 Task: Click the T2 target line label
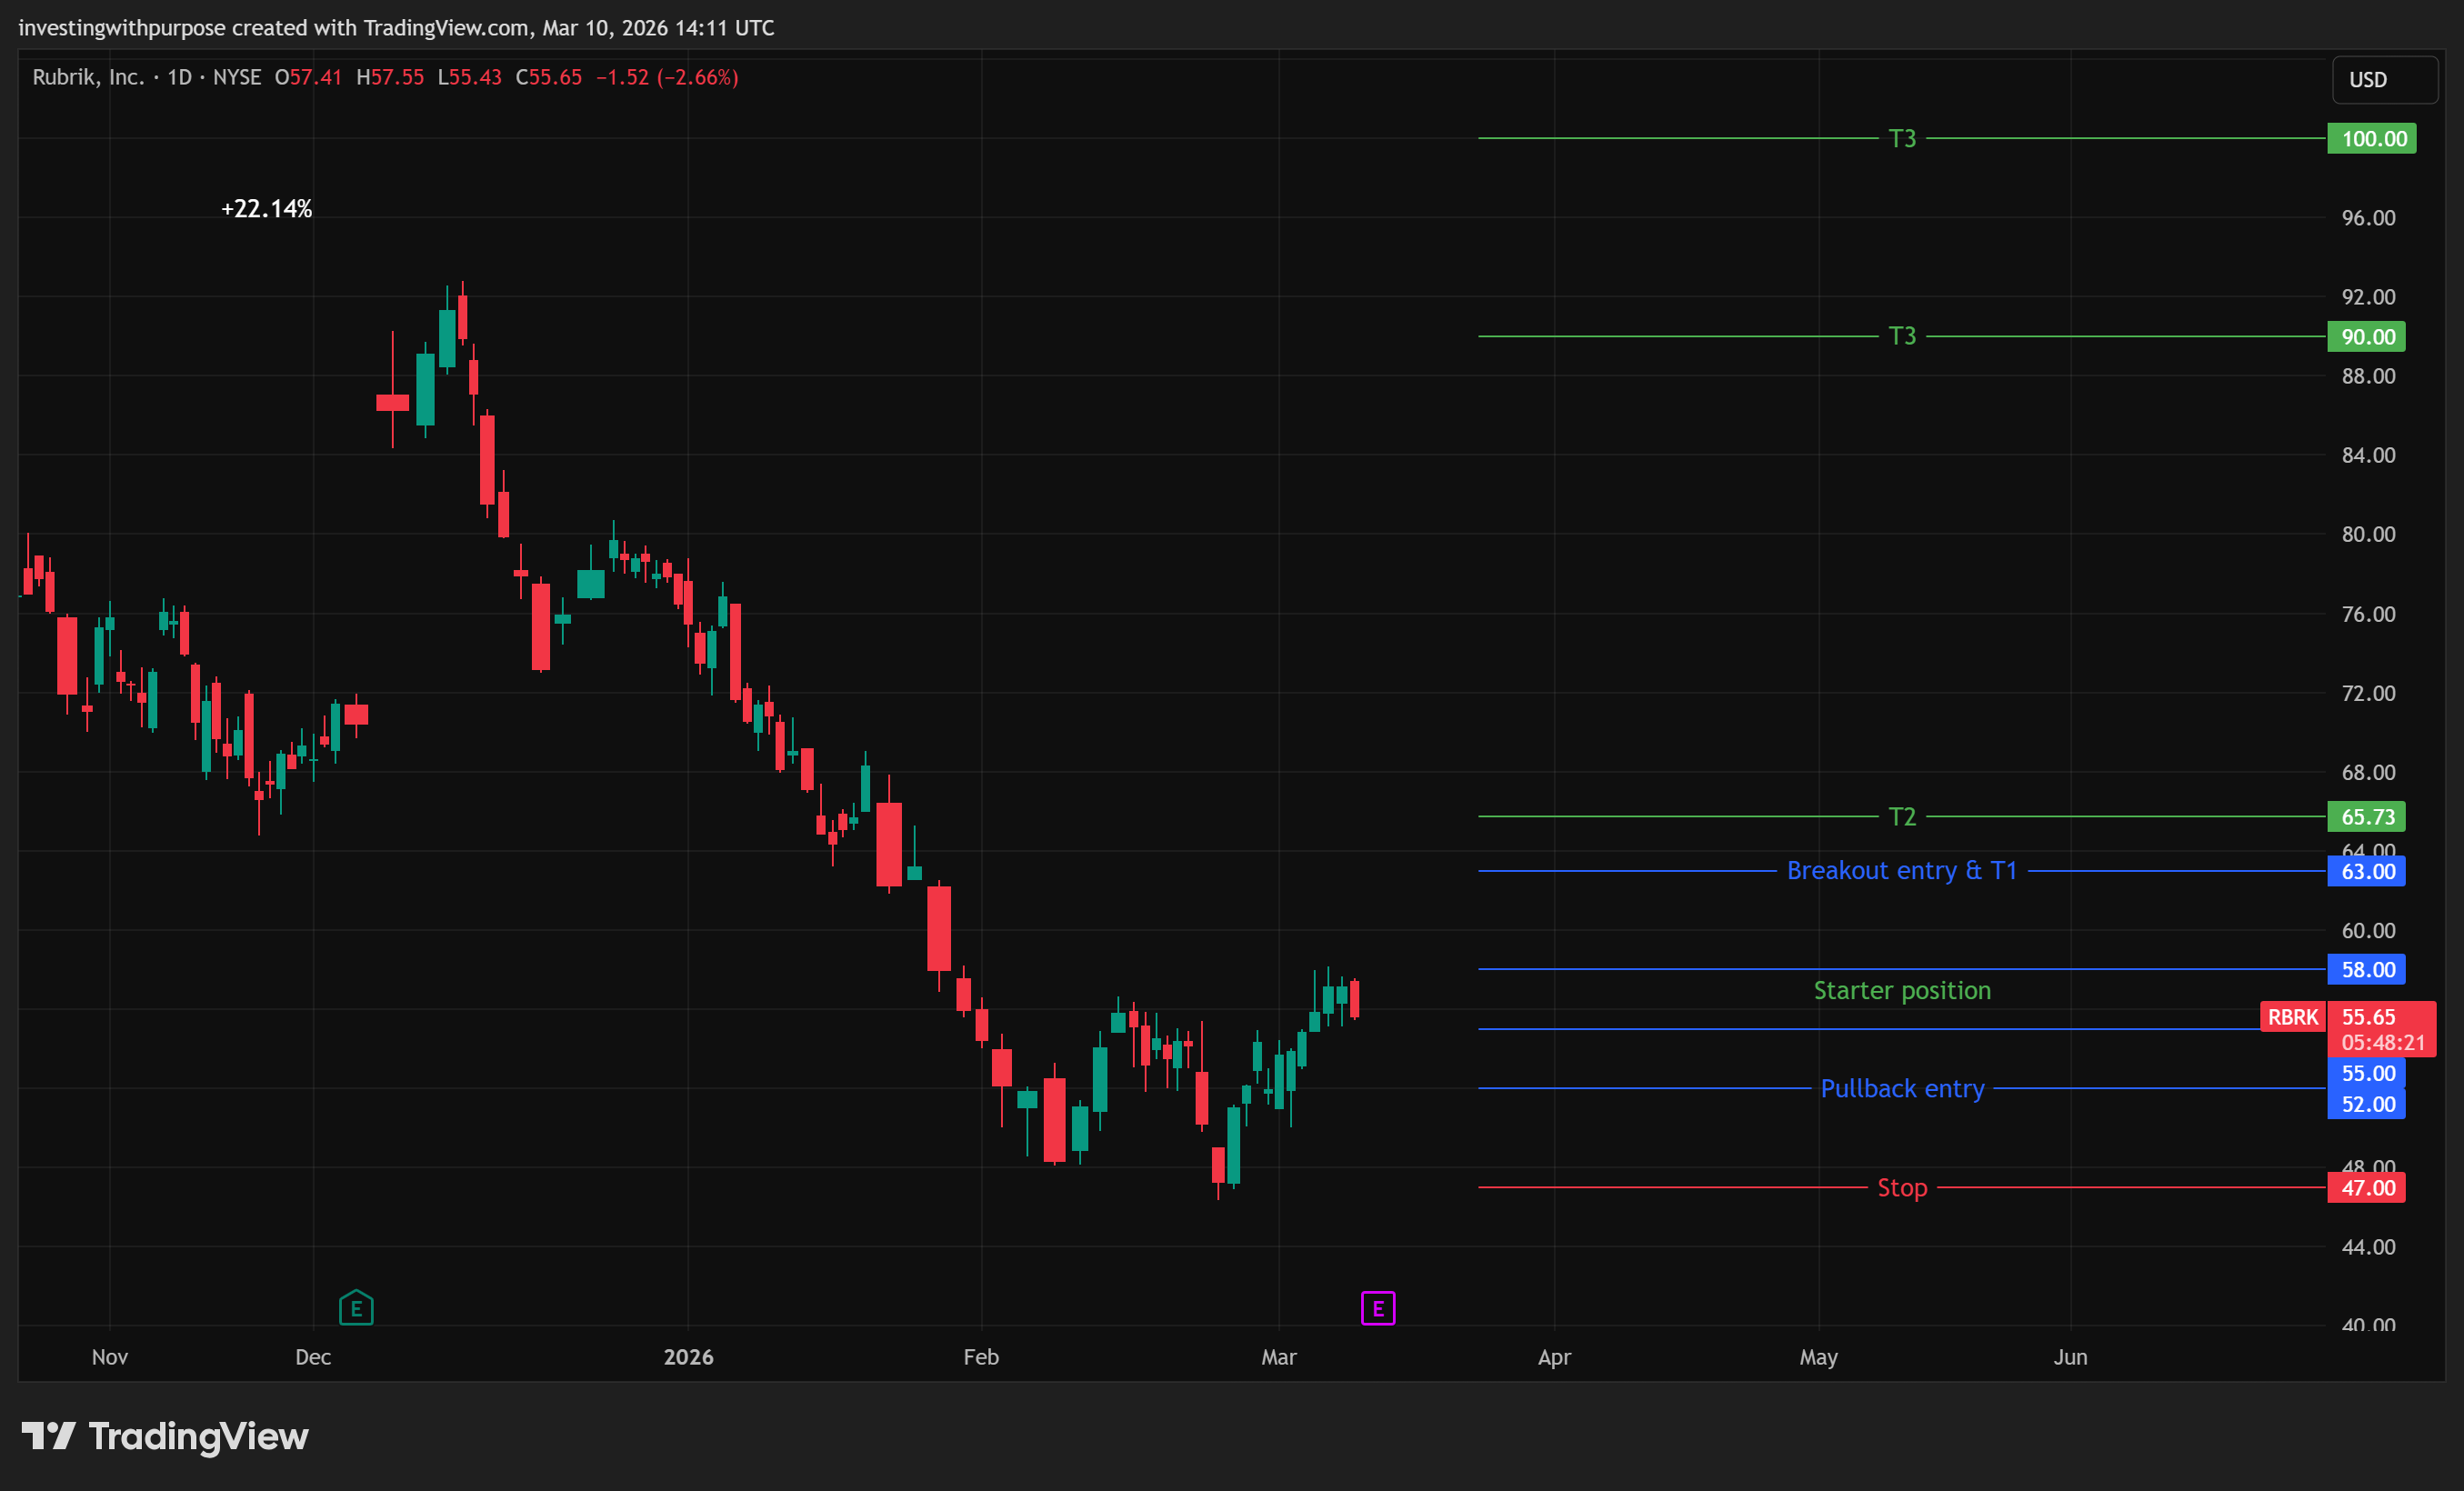pyautogui.click(x=1901, y=816)
